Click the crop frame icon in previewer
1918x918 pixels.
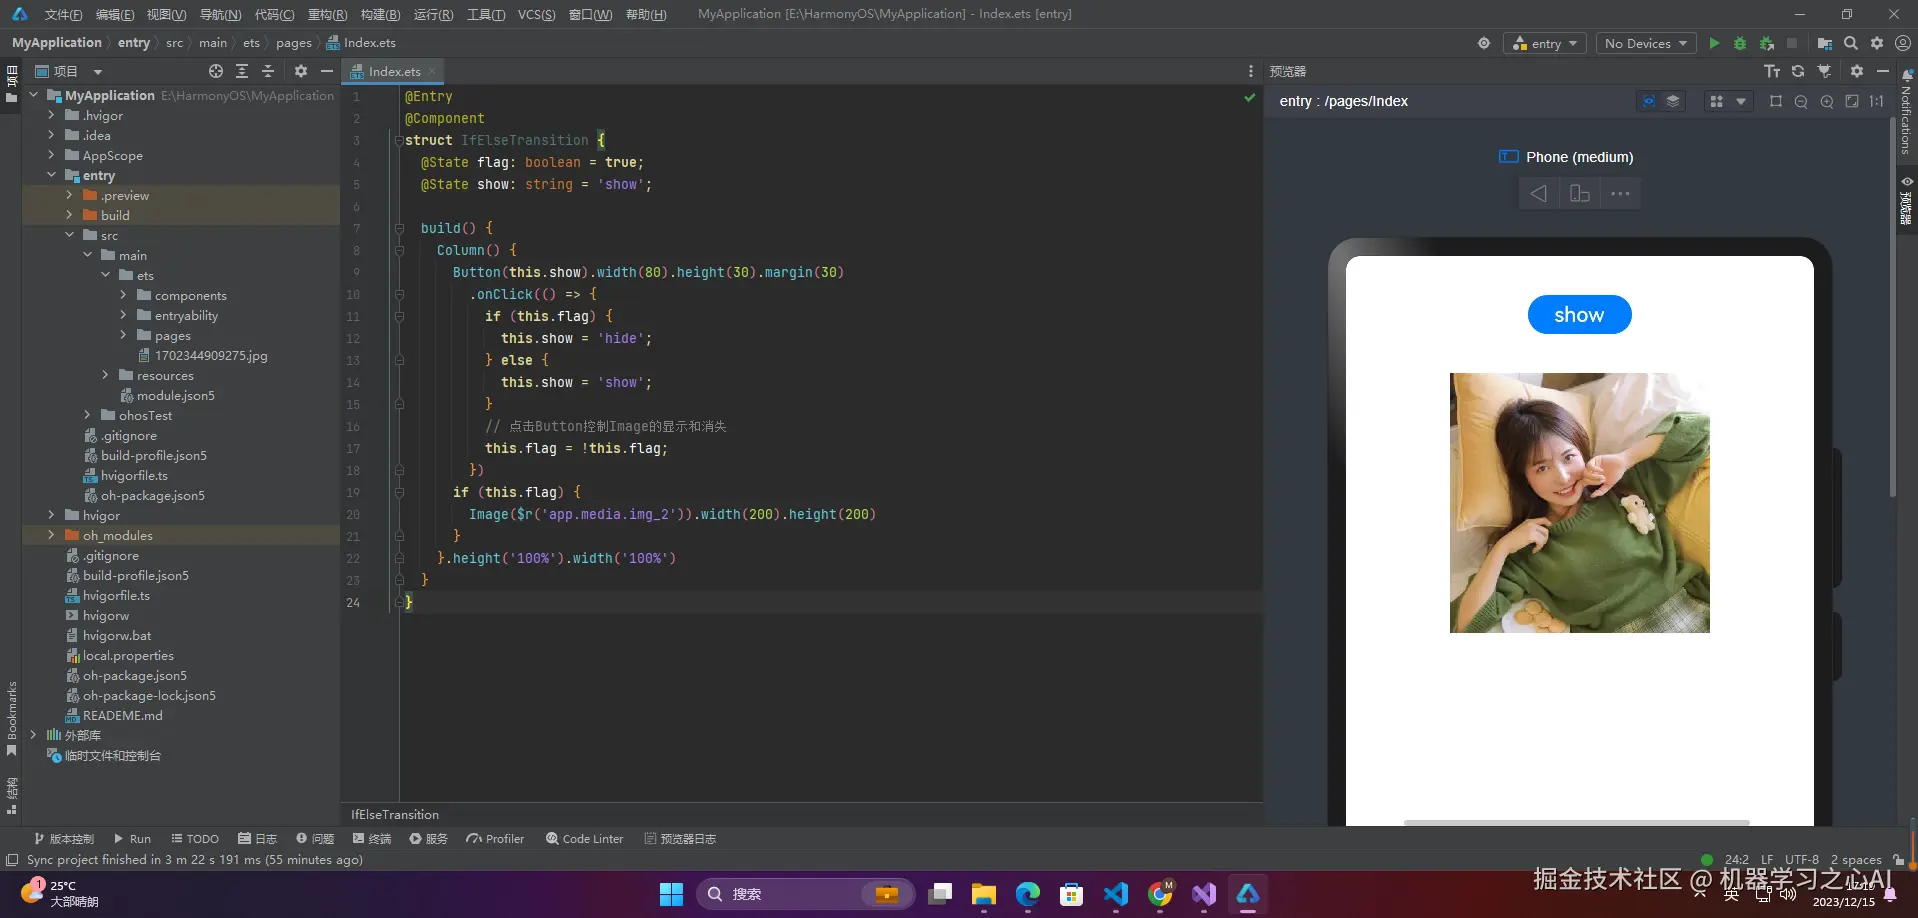(1776, 101)
